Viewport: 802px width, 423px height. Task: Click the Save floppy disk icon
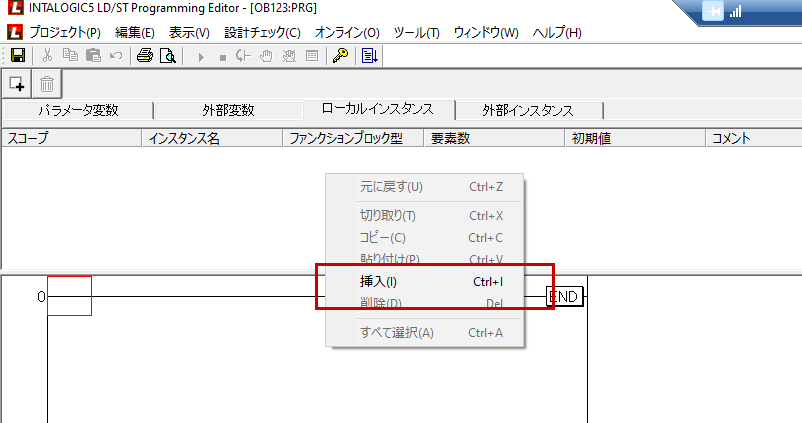17,56
